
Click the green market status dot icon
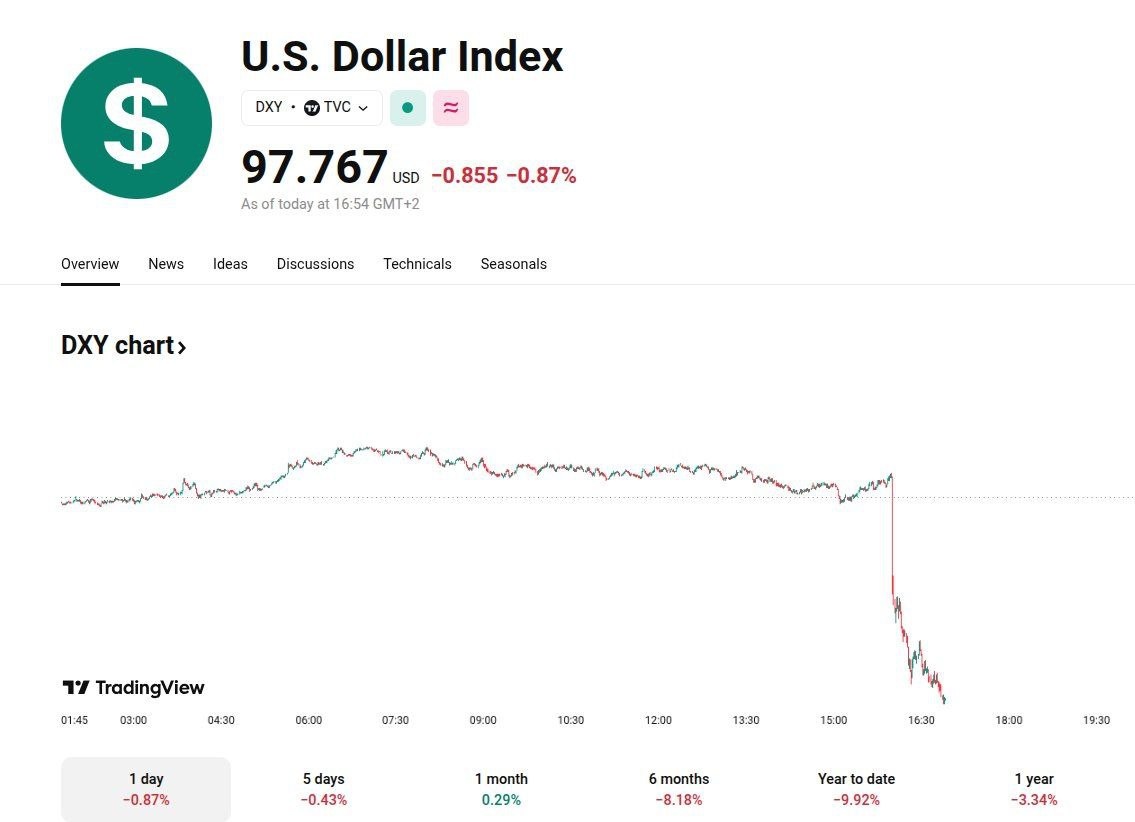[x=407, y=108]
